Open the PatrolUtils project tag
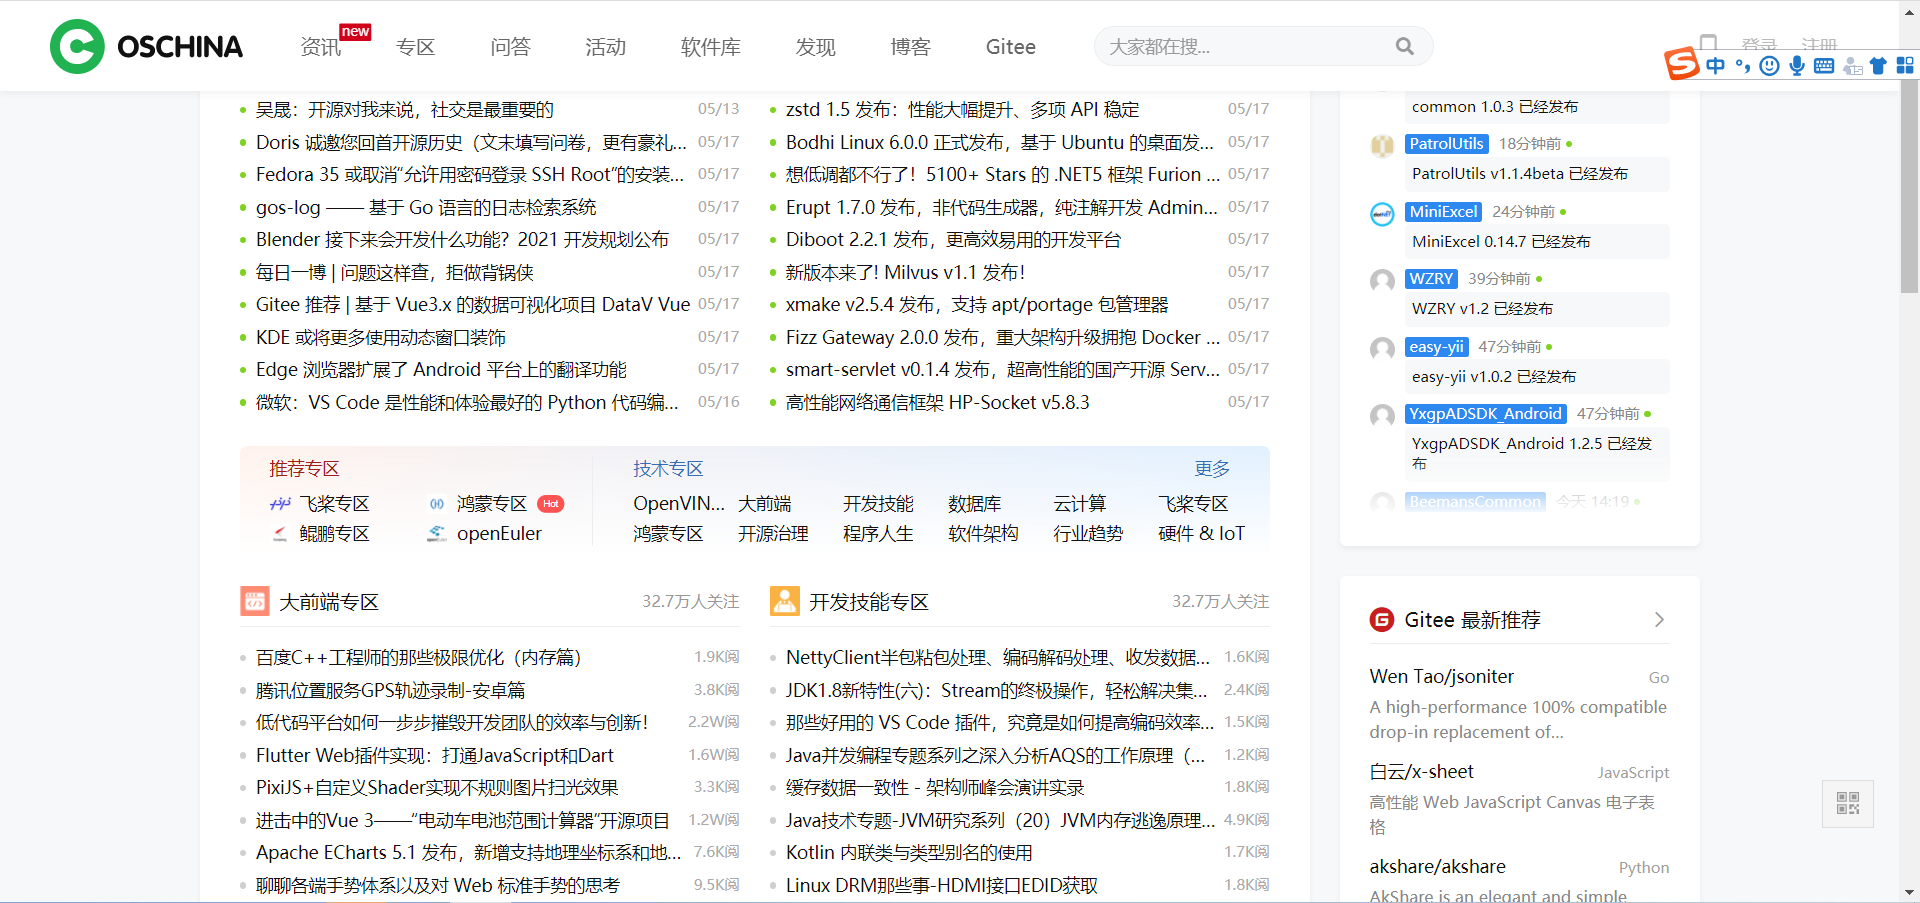Viewport: 1920px width, 903px height. [x=1446, y=144]
